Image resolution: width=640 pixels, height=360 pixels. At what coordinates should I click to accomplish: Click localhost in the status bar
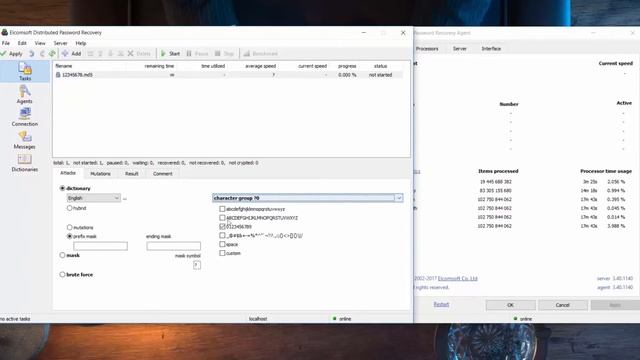tap(258, 318)
